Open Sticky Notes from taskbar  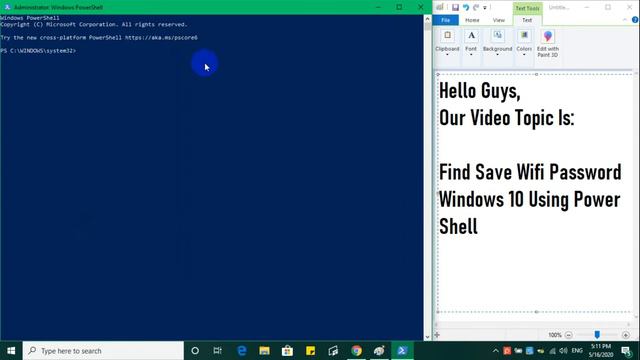tap(310, 351)
